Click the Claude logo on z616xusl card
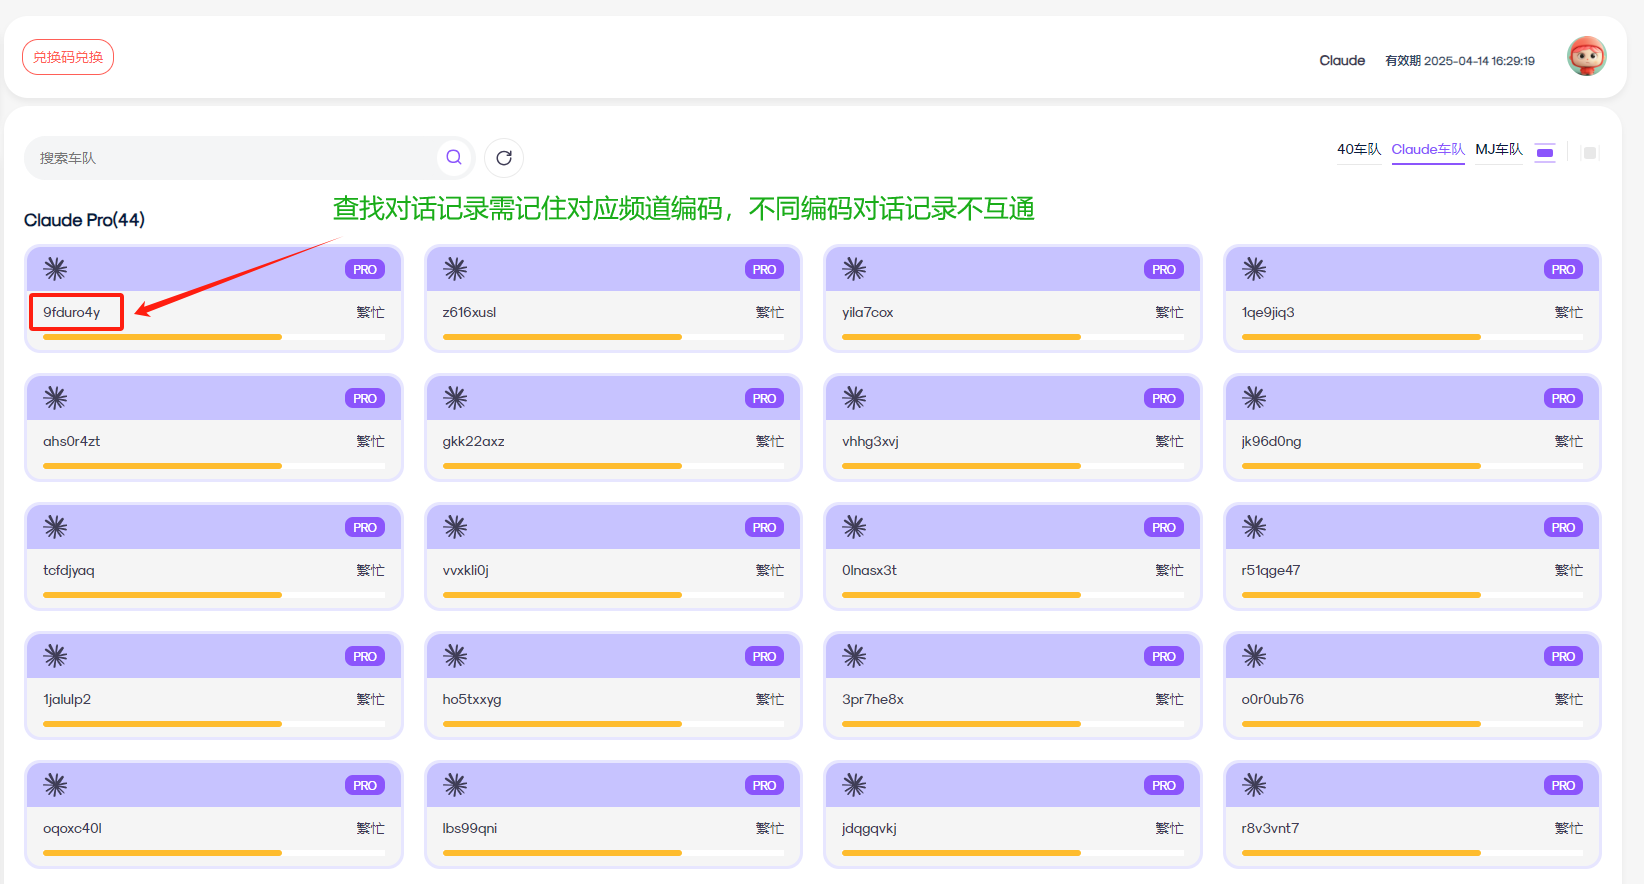1644x884 pixels. point(455,269)
